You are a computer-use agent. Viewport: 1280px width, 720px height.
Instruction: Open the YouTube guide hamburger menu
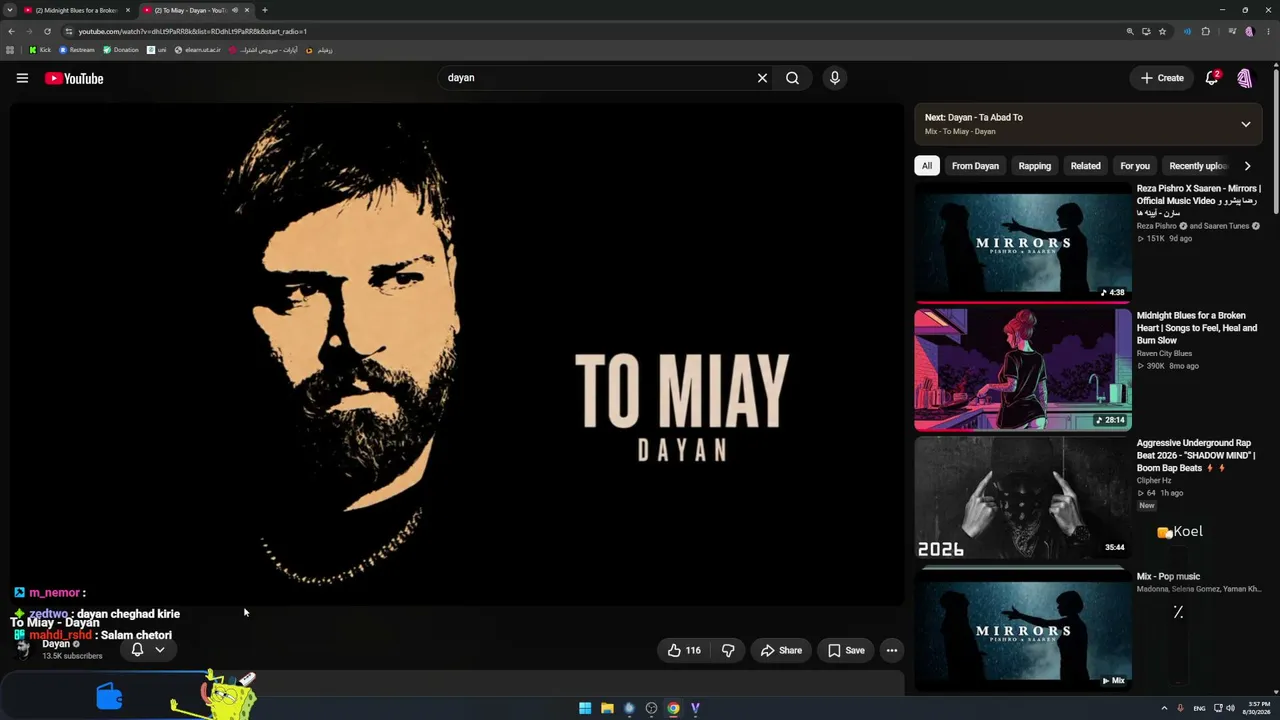[22, 78]
